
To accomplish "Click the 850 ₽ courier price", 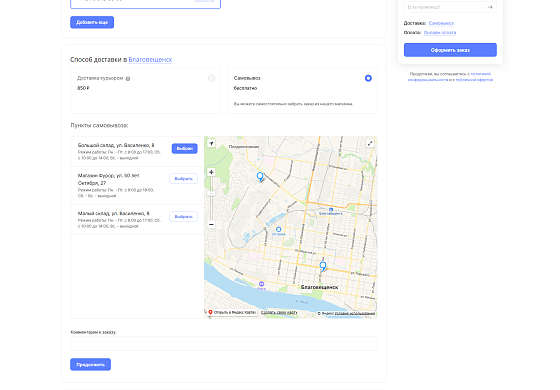I will coord(83,88).
